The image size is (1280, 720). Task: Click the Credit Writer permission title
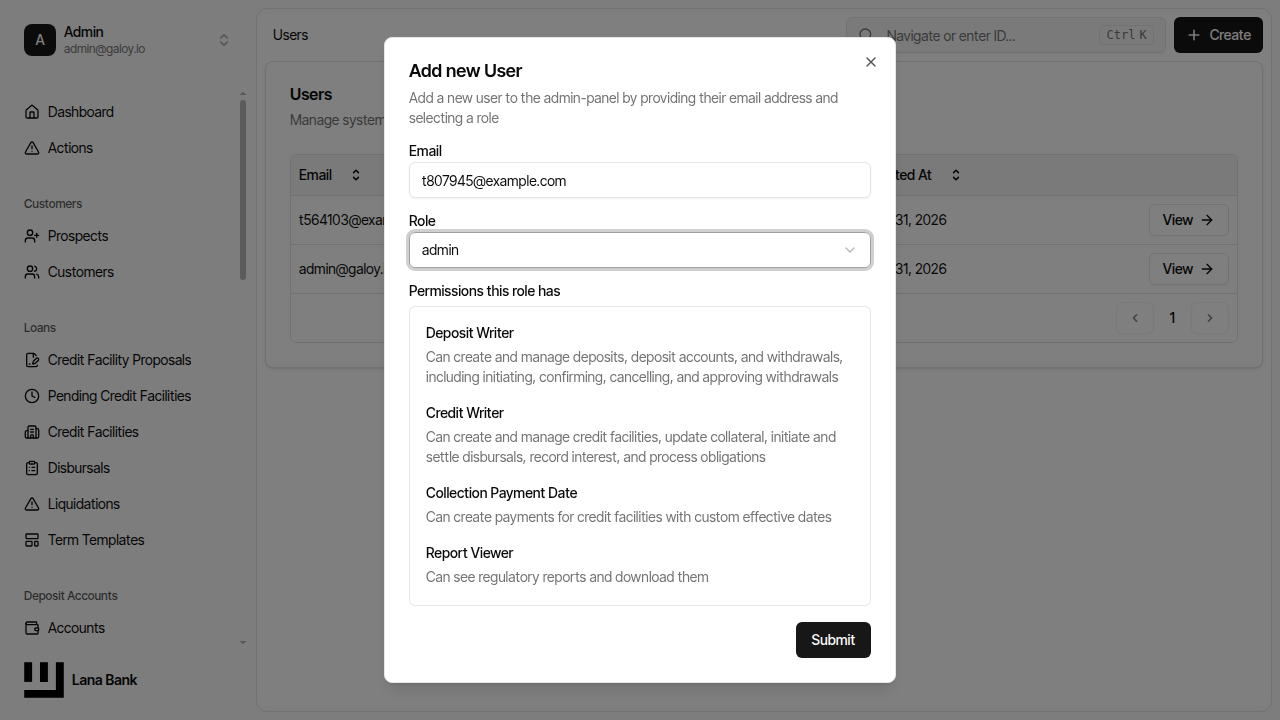tap(464, 413)
